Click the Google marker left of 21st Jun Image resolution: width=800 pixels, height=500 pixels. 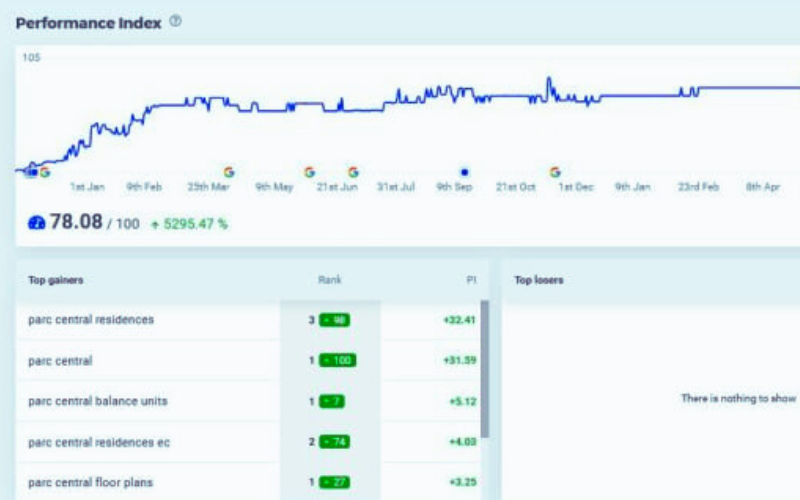[309, 172]
